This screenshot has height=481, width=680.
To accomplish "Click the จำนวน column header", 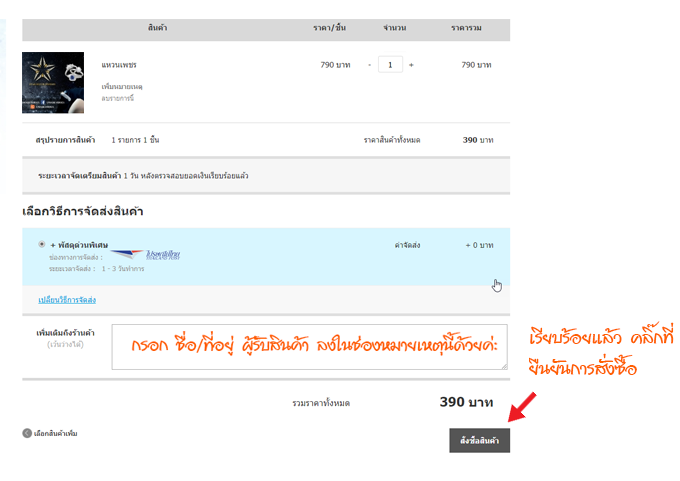I will point(393,28).
